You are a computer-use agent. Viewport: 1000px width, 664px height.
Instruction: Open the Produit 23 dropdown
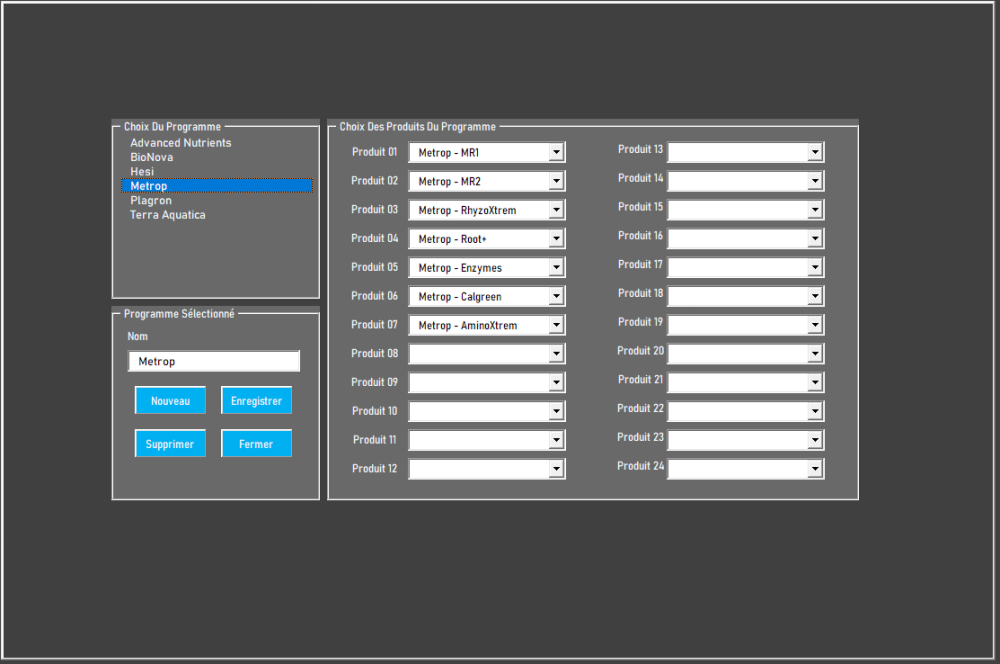[x=815, y=440]
